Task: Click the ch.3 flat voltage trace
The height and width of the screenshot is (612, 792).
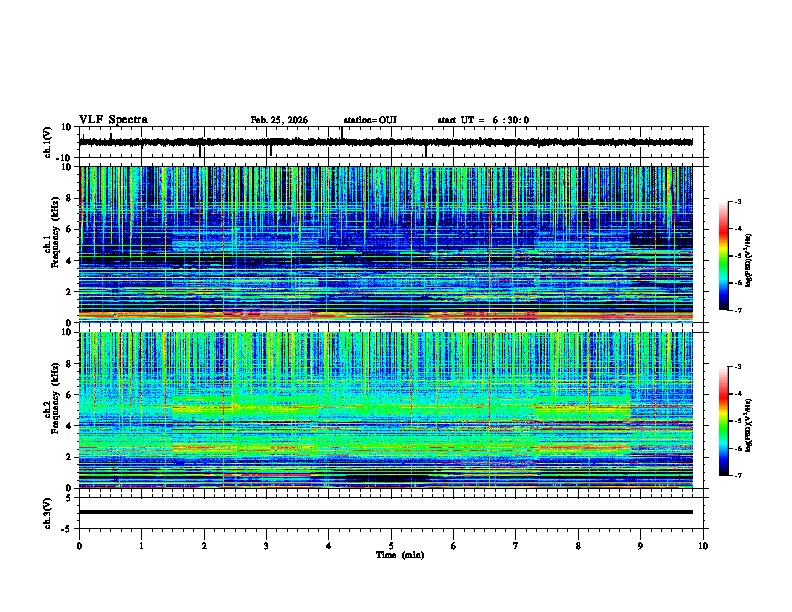Action: coord(386,512)
